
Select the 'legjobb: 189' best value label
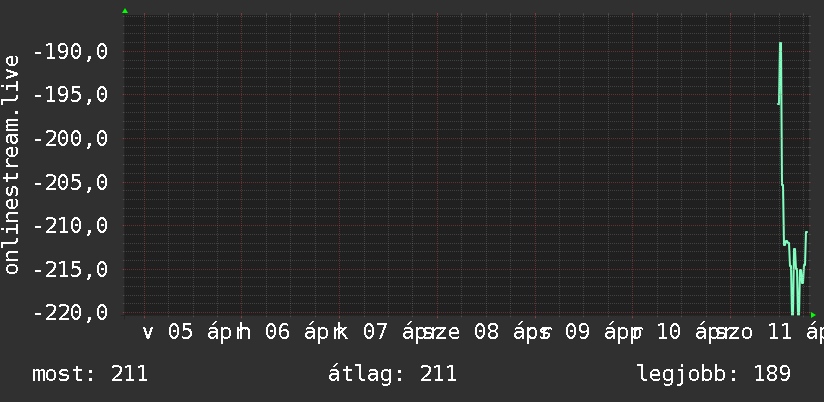713,374
